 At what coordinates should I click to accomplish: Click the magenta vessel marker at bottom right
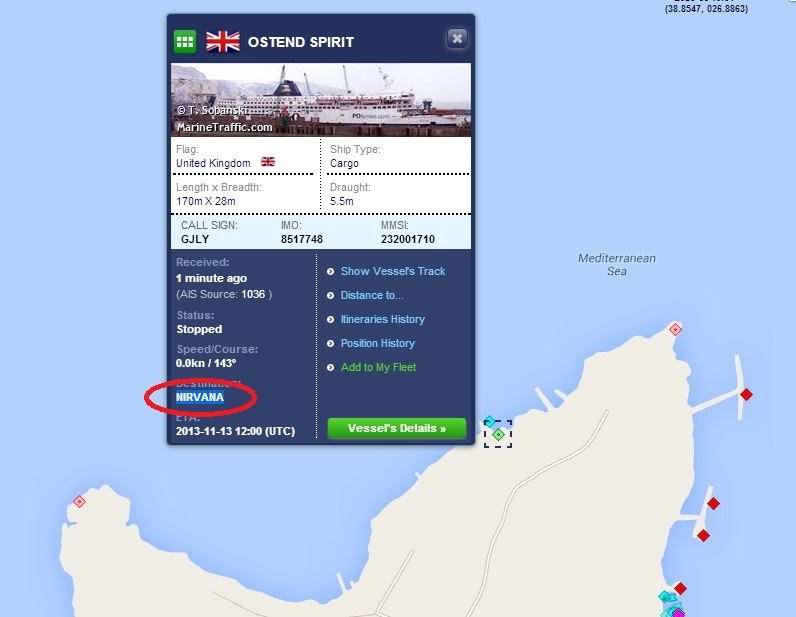pos(678,613)
